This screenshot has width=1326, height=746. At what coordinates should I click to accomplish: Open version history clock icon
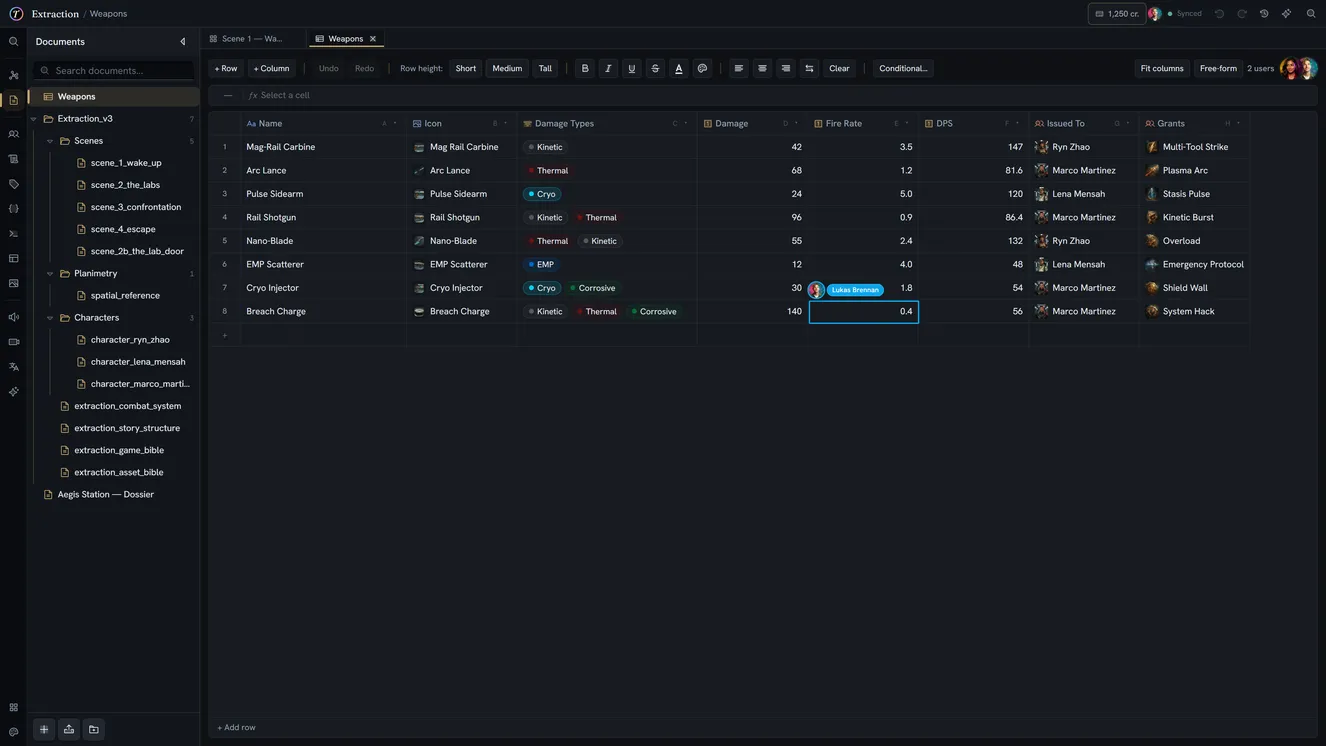click(1264, 14)
